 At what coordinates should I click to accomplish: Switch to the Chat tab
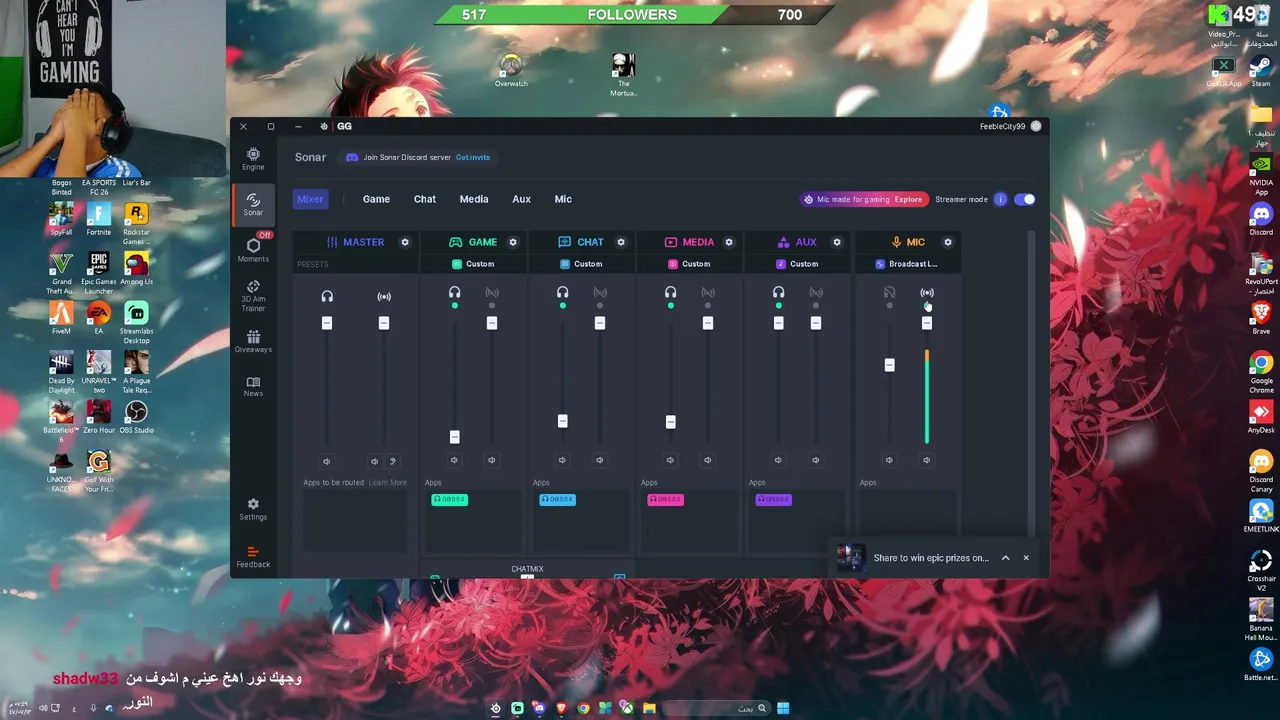[x=425, y=199]
